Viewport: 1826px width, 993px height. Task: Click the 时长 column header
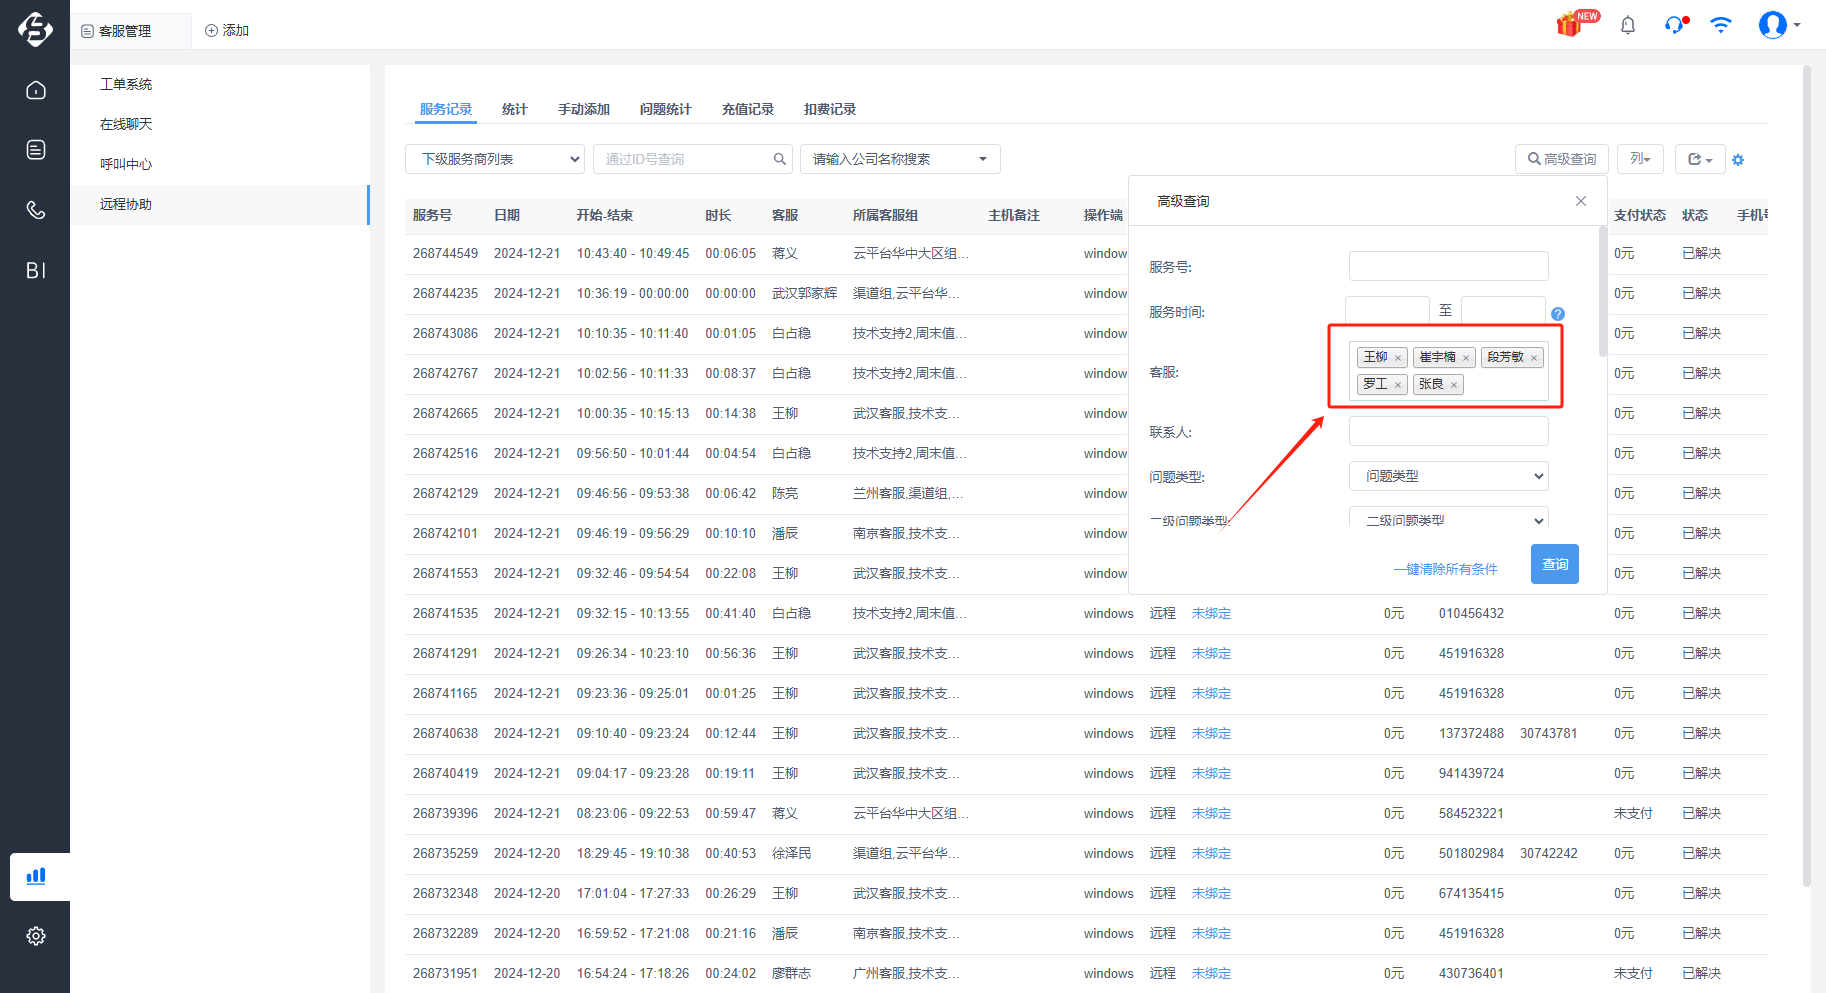718,215
